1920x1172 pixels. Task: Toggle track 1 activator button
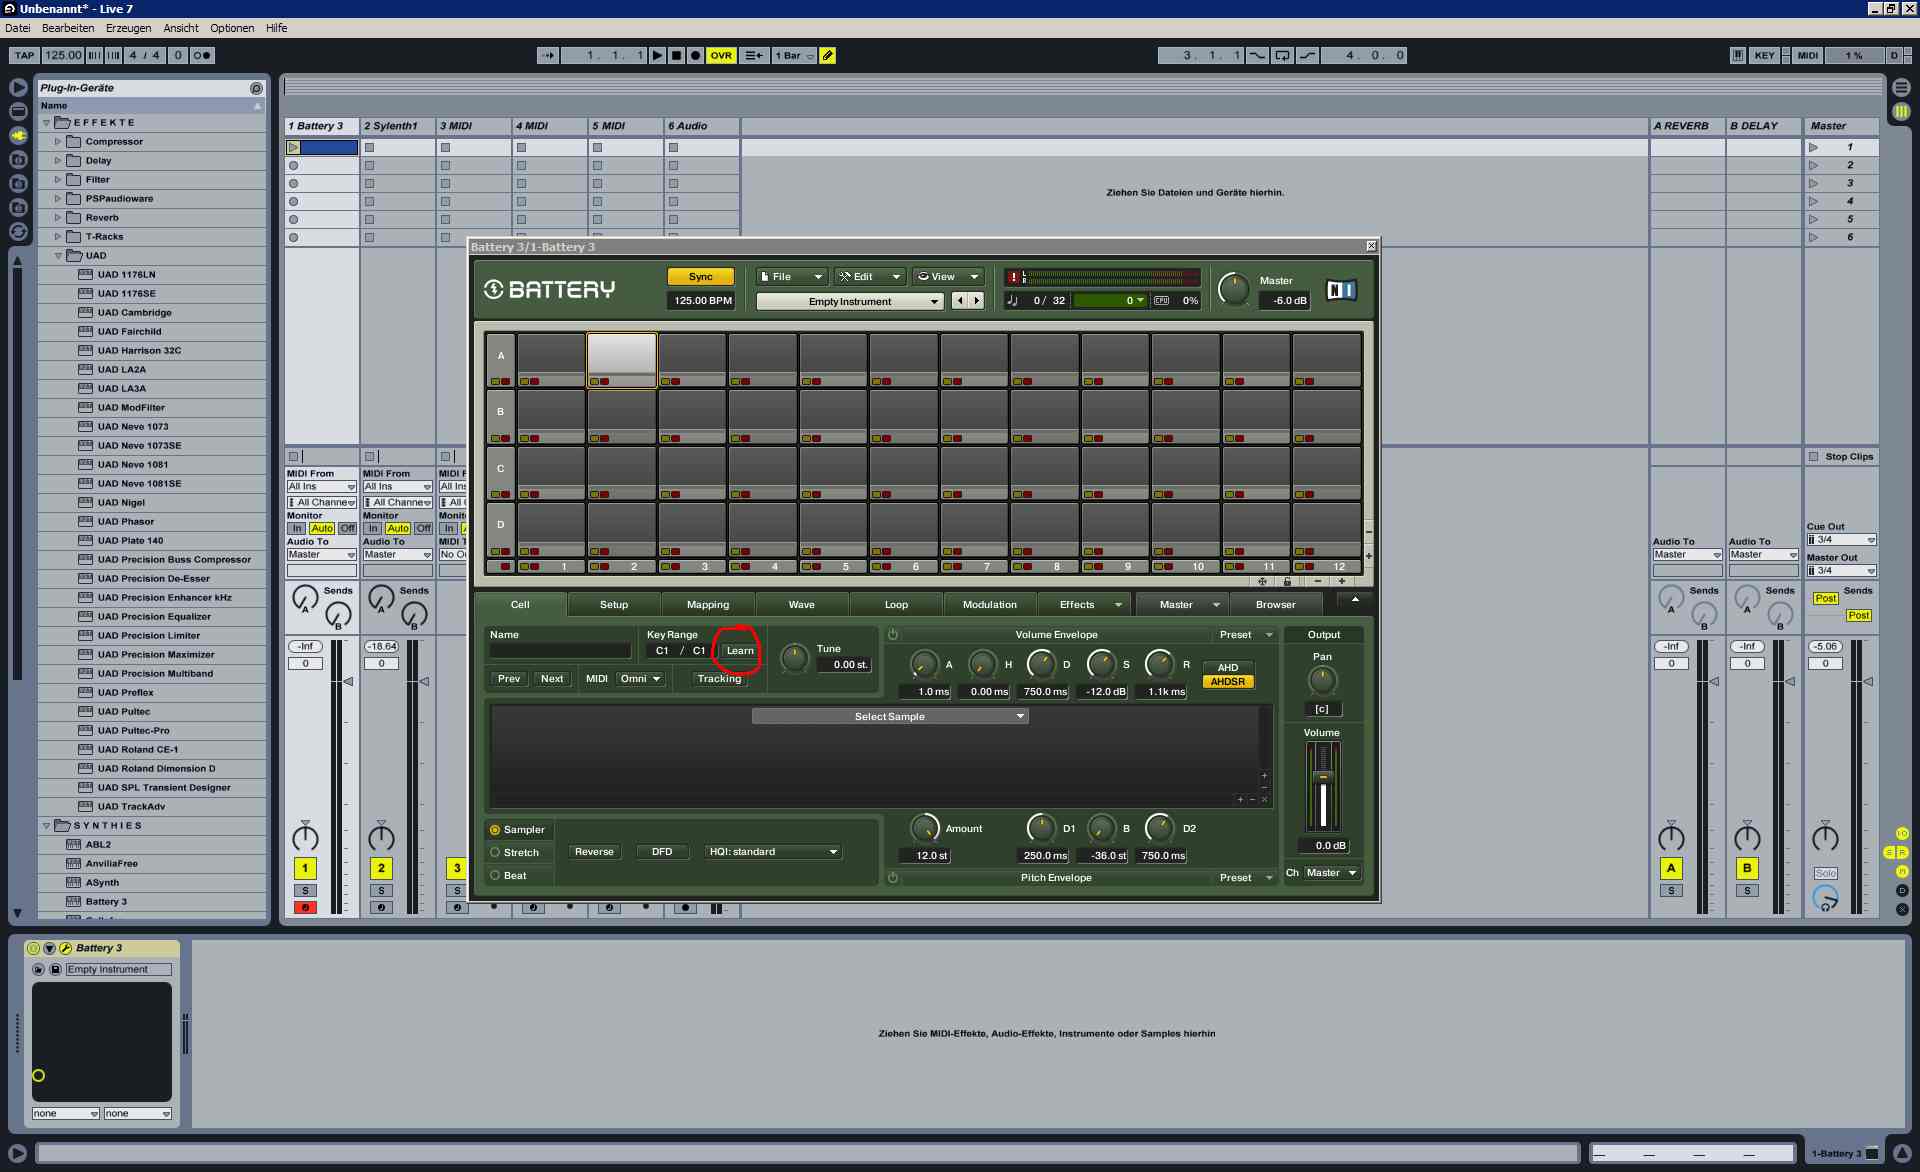tap(305, 868)
